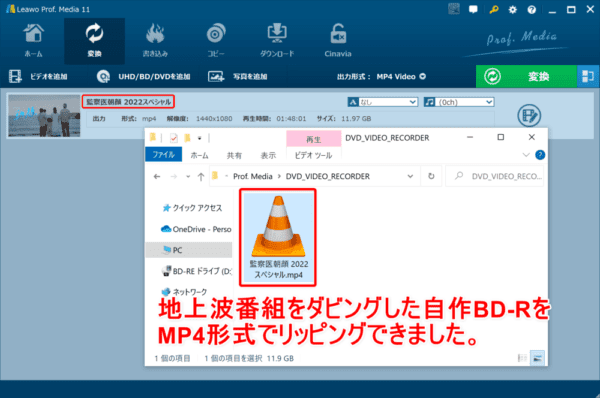Switch to the ホーム ribbon tab in Explorer
The image size is (600, 398).
(199, 155)
